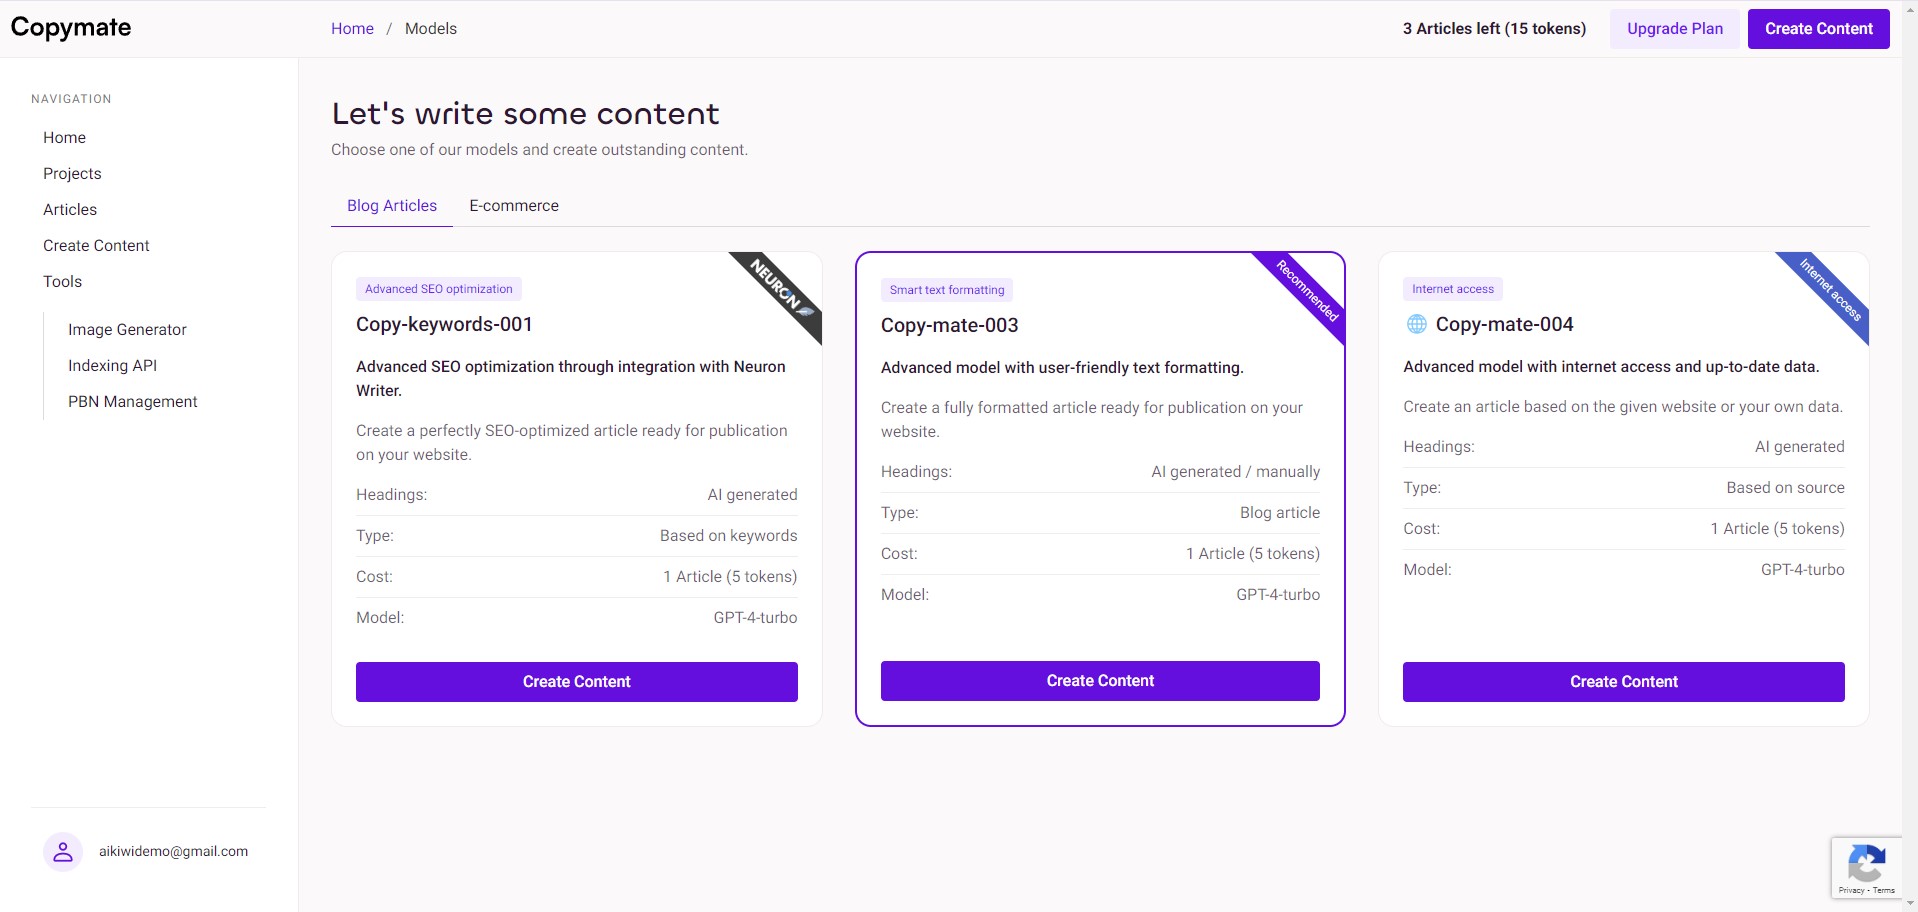Click the globe icon beside Copy-mate-004
1918x912 pixels.
1417,324
